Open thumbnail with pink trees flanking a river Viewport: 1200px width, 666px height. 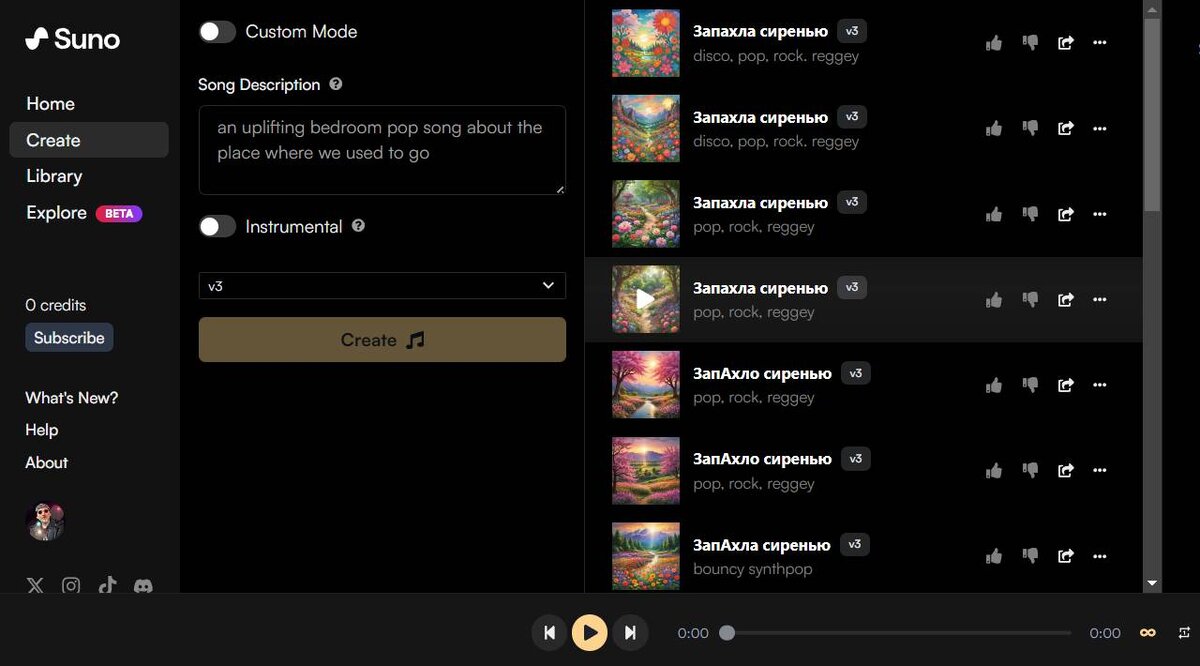point(645,384)
